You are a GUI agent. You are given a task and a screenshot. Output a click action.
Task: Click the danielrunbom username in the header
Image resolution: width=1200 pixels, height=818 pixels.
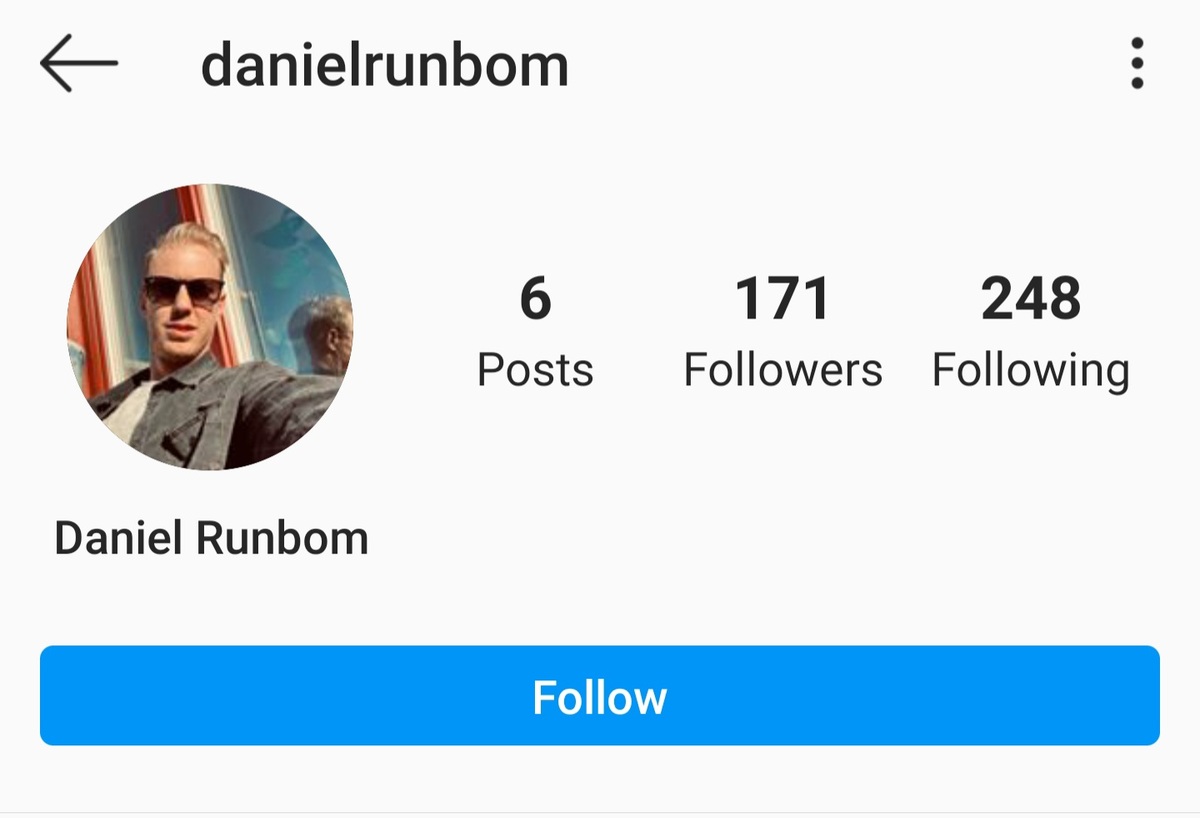pos(385,64)
